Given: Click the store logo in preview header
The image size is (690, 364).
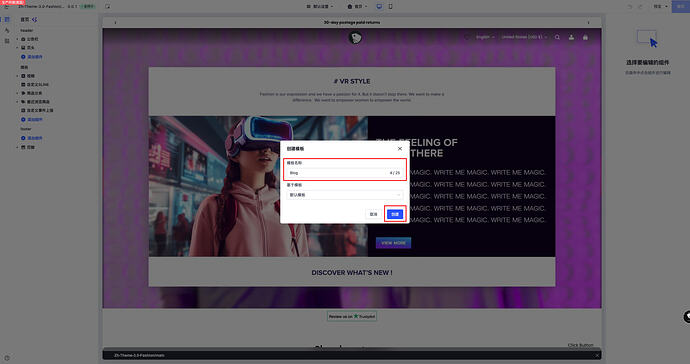Looking at the screenshot, I should coord(355,38).
